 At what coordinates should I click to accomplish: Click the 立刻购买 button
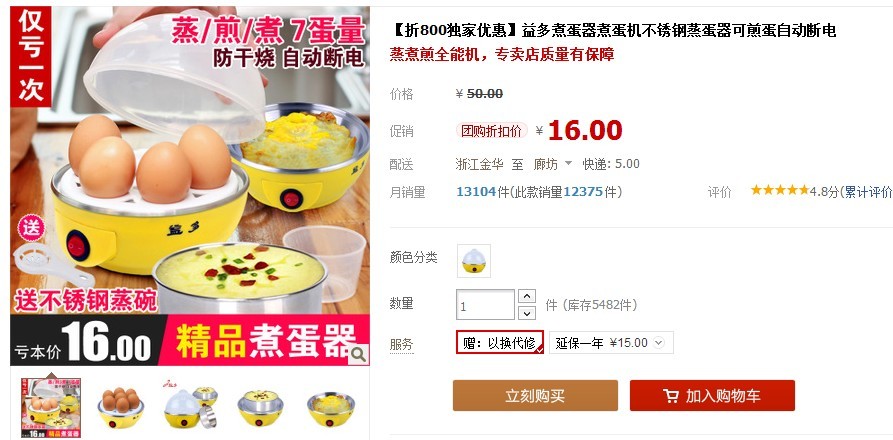[535, 396]
